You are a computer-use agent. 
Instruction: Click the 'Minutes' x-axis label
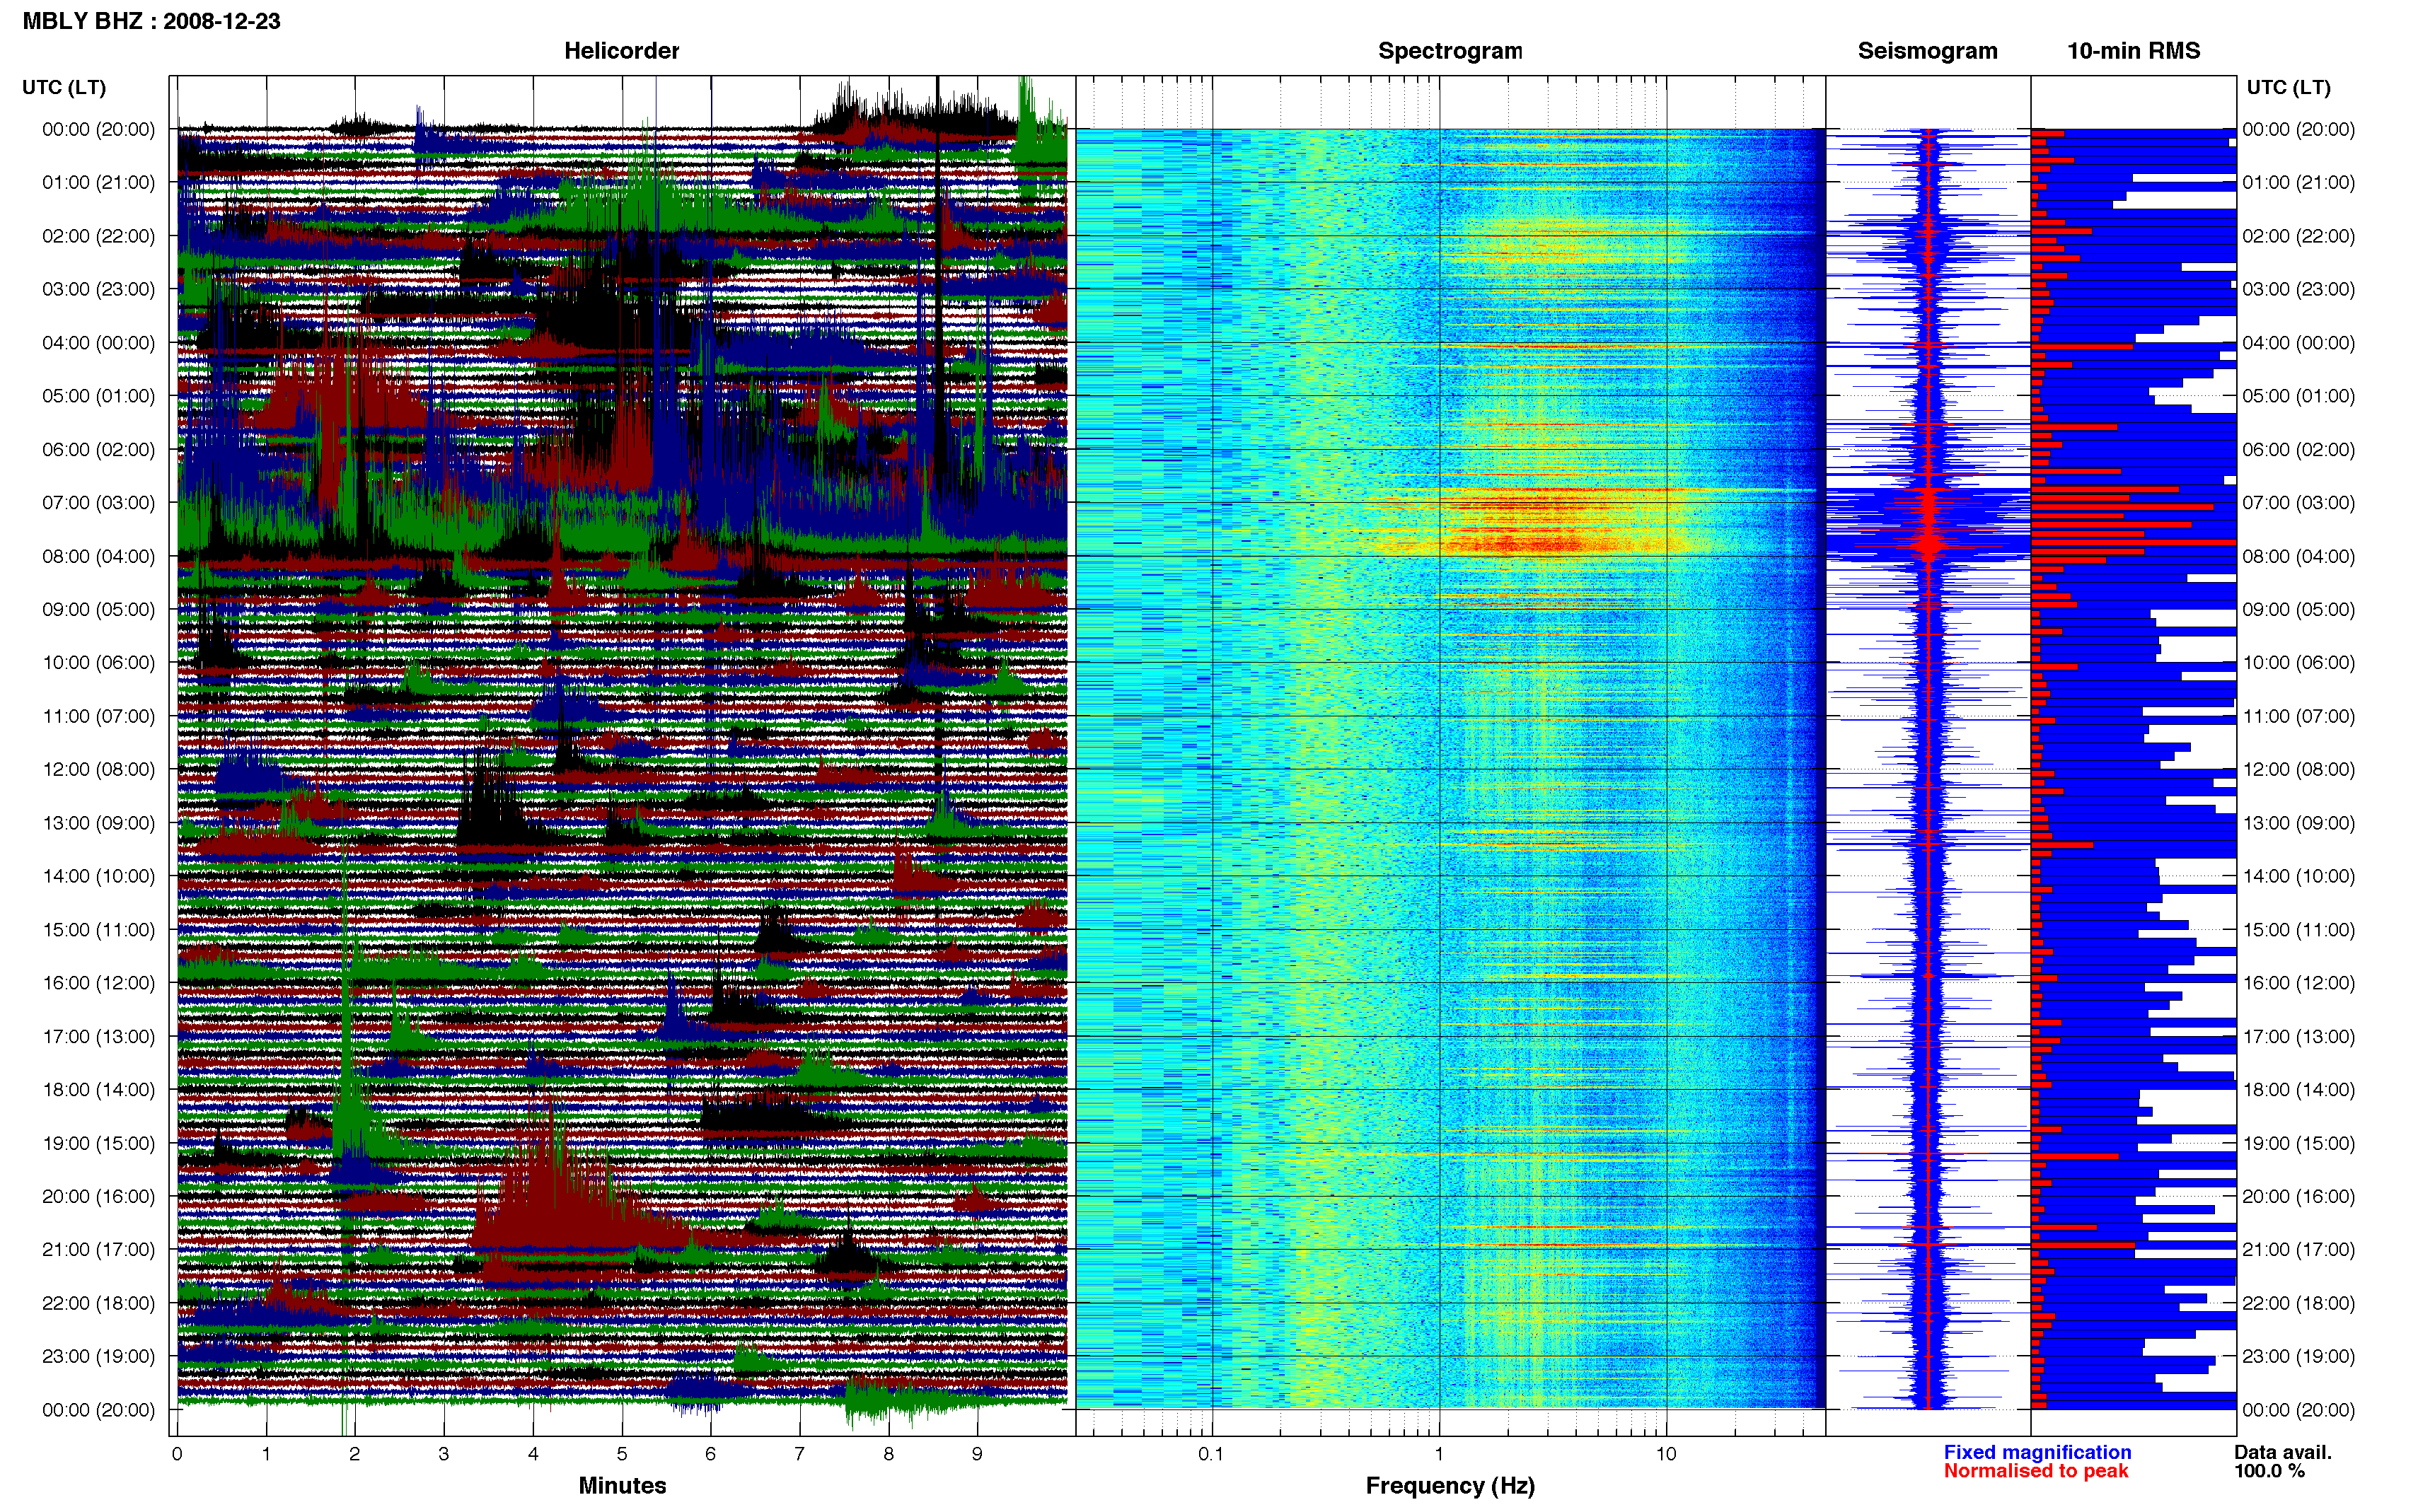click(622, 1485)
